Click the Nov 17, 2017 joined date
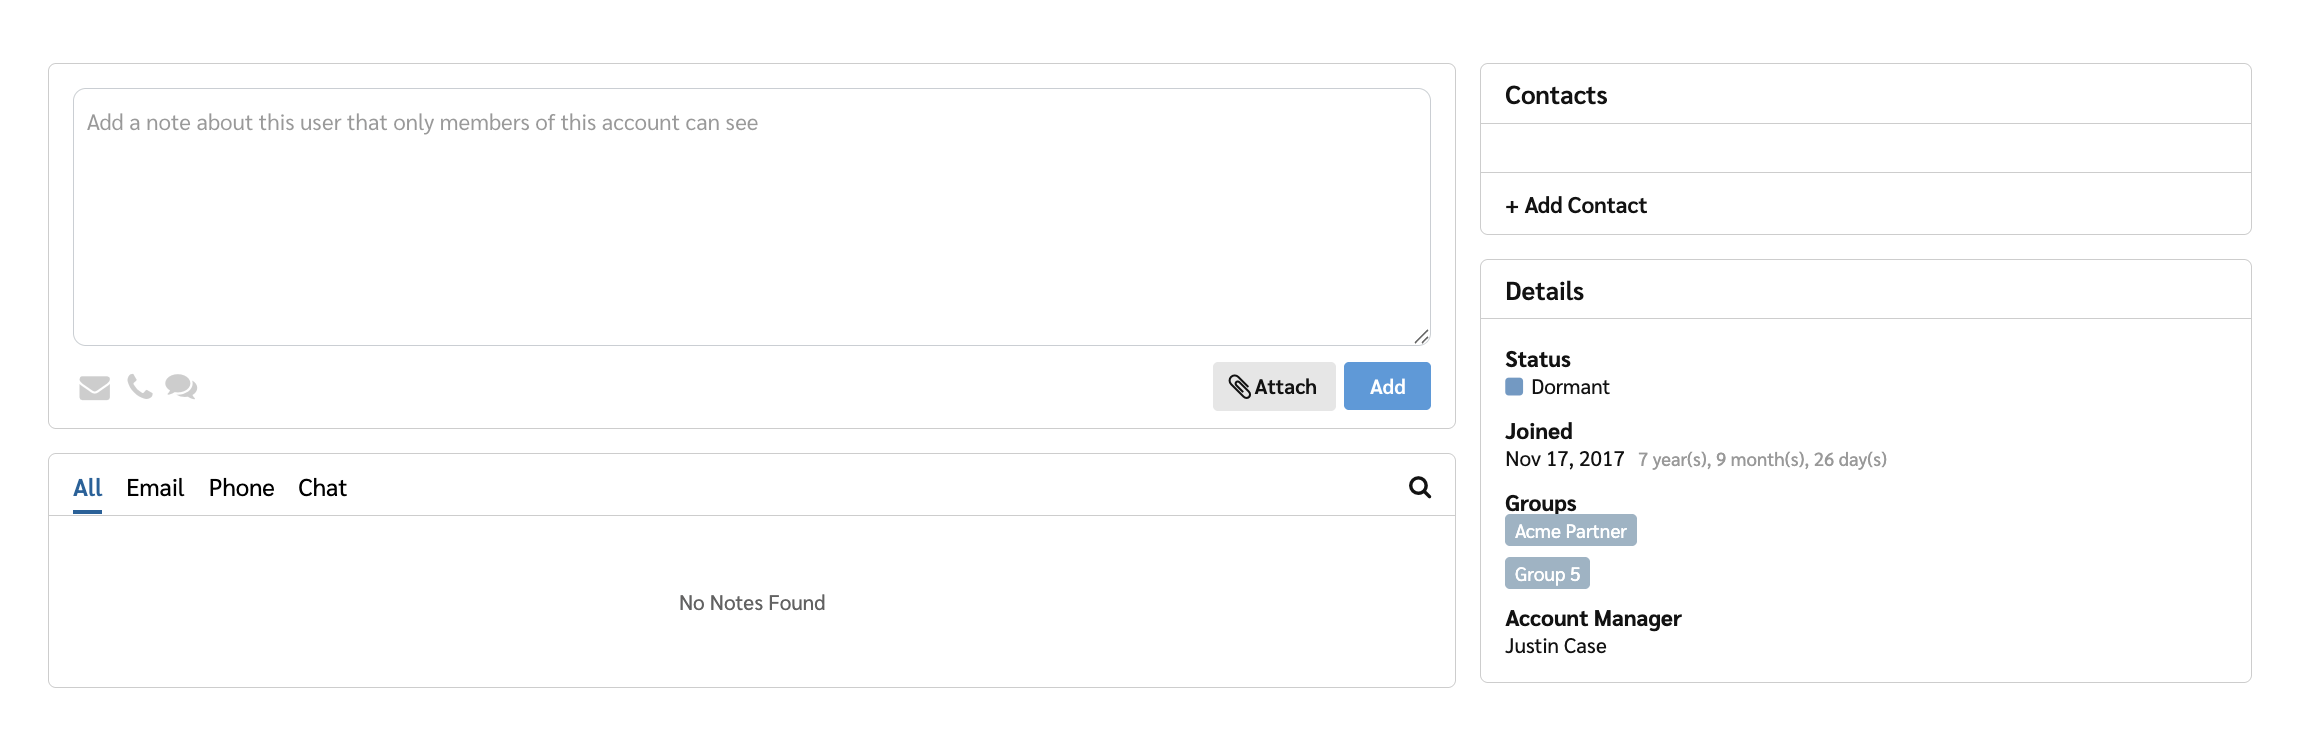The width and height of the screenshot is (2318, 730). (1564, 459)
